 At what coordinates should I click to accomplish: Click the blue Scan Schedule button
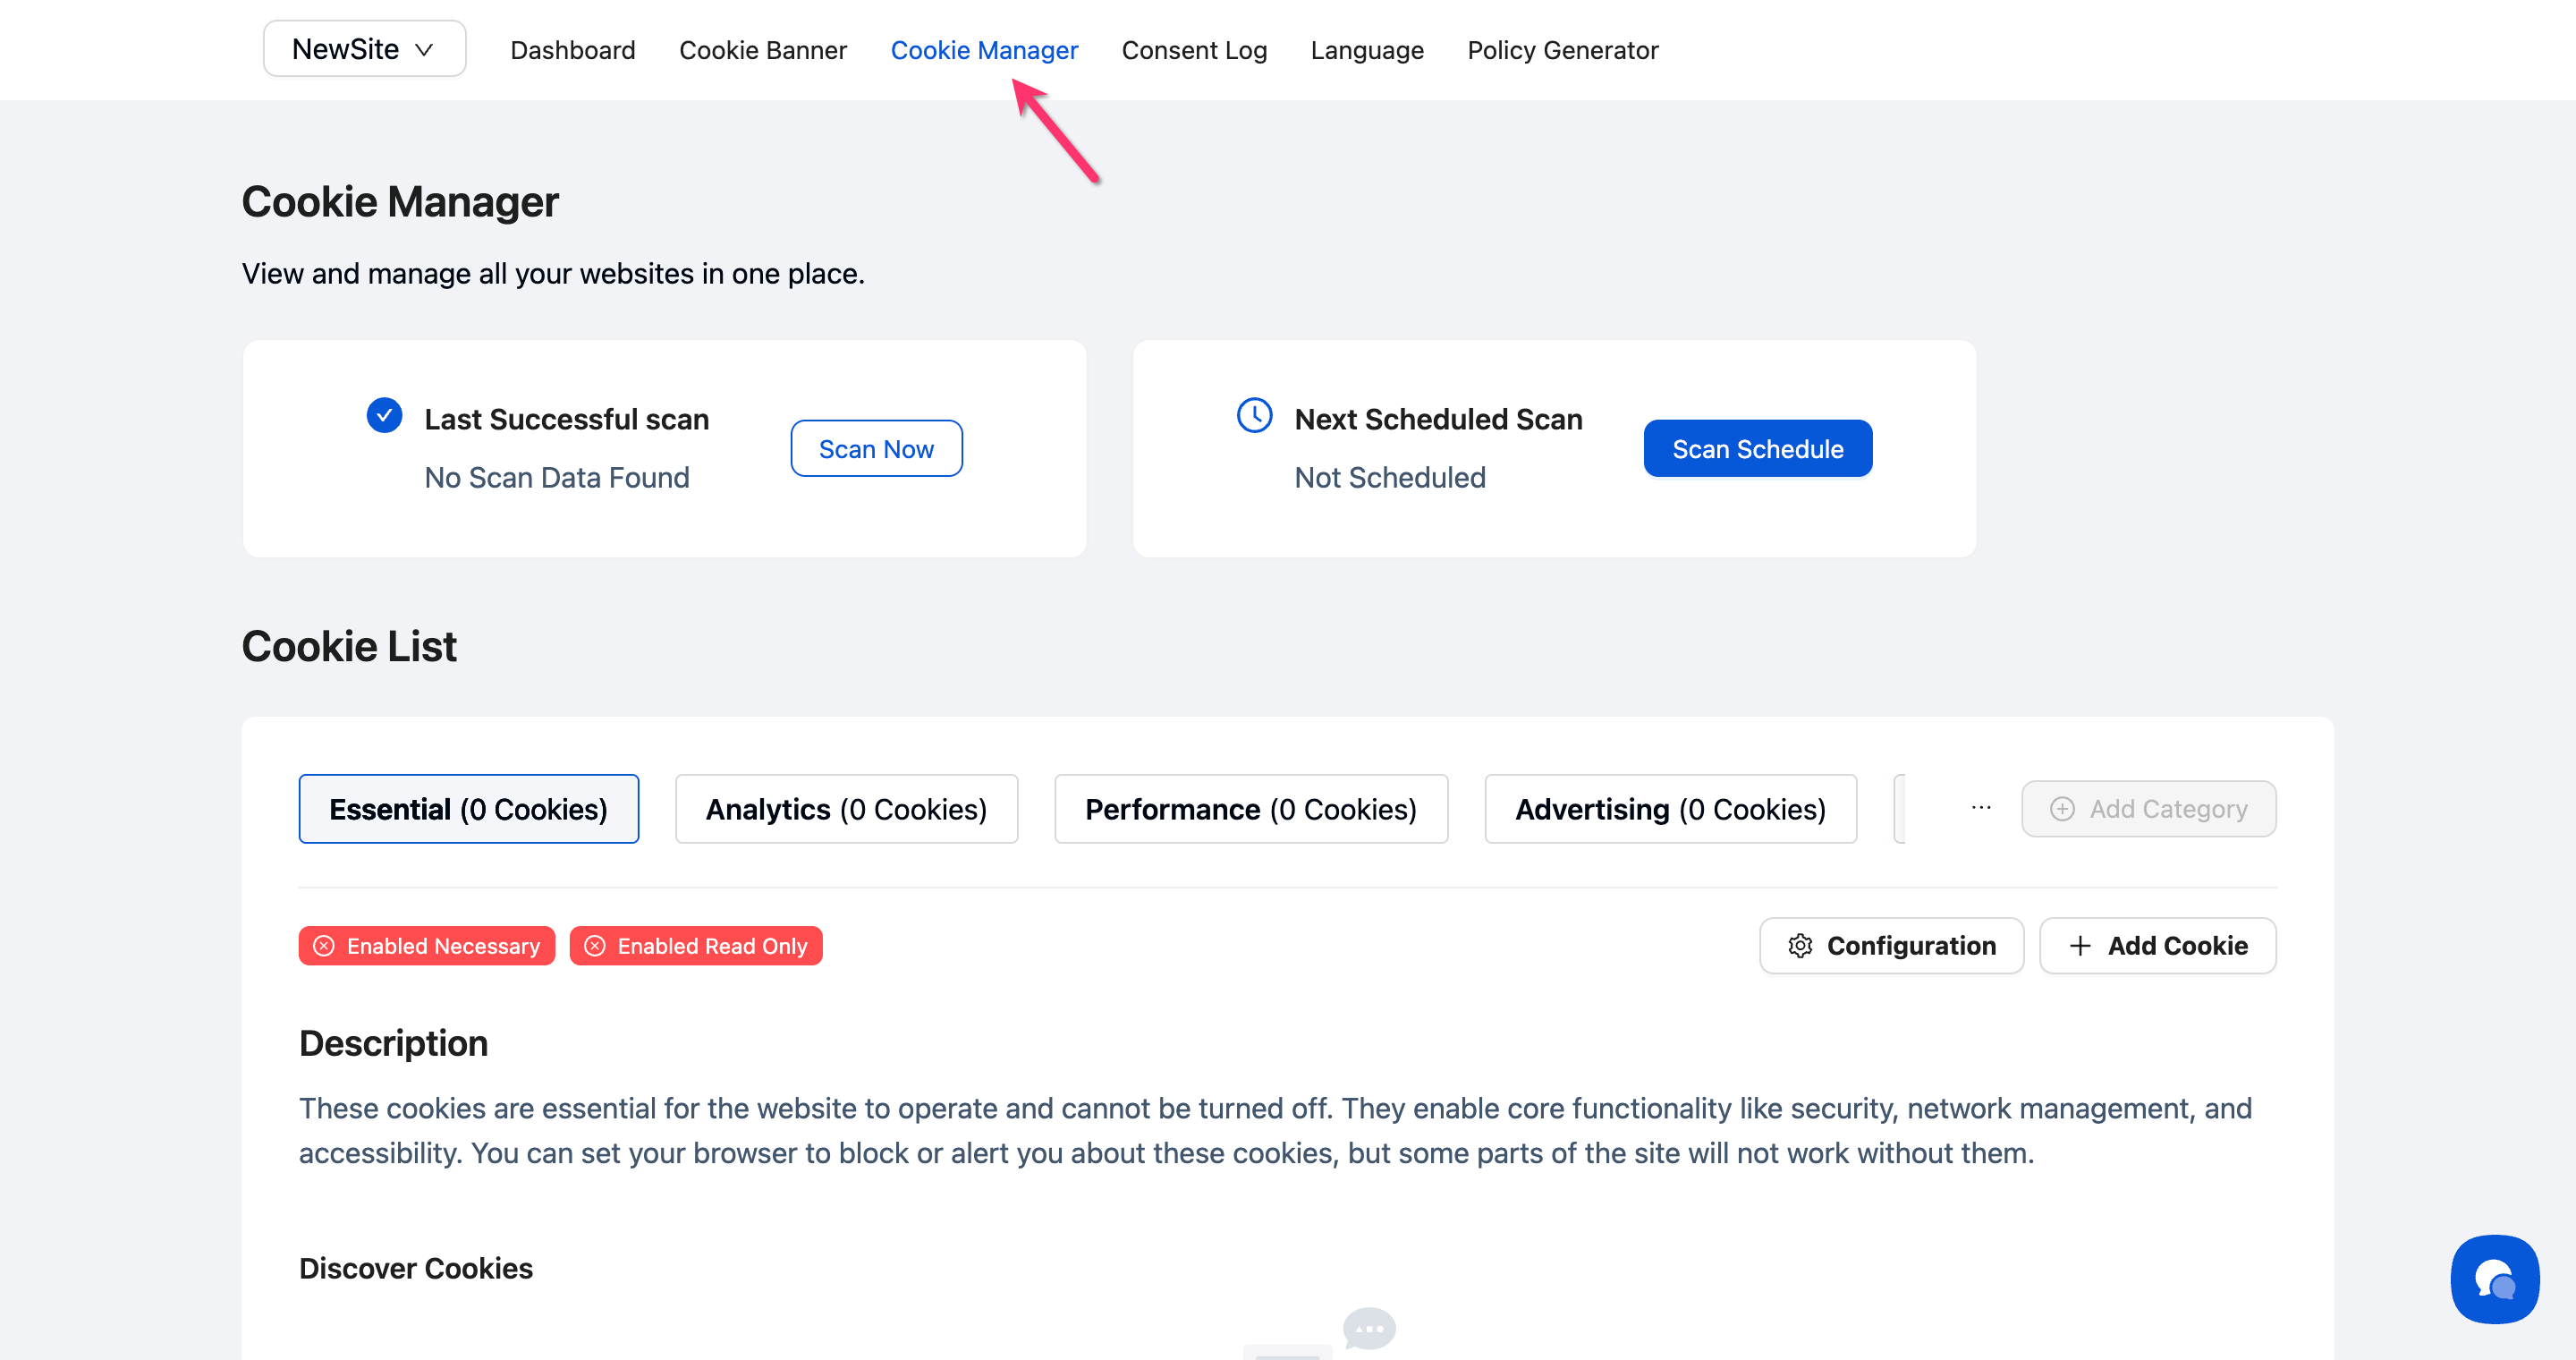pyautogui.click(x=1757, y=449)
